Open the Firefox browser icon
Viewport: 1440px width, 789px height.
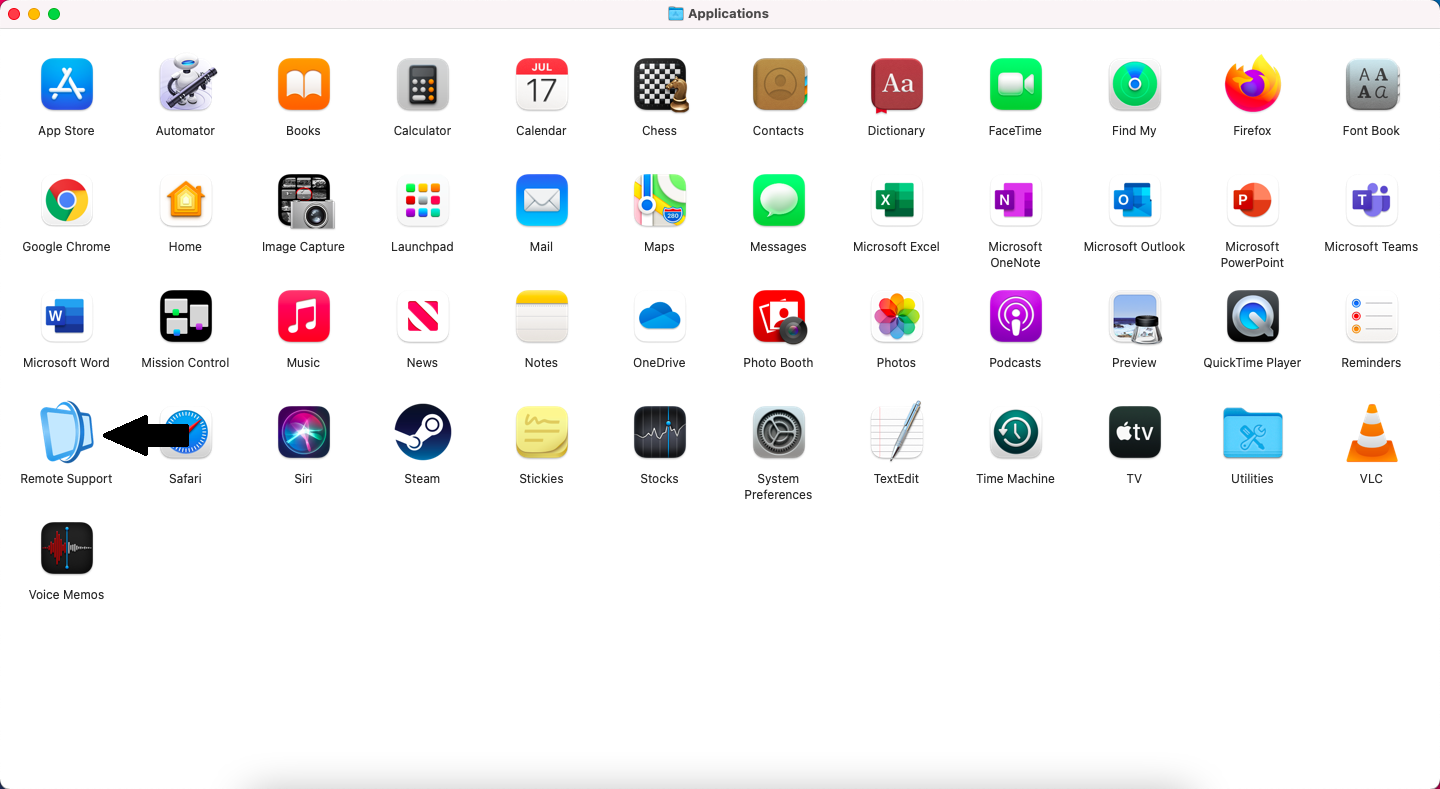(x=1252, y=84)
